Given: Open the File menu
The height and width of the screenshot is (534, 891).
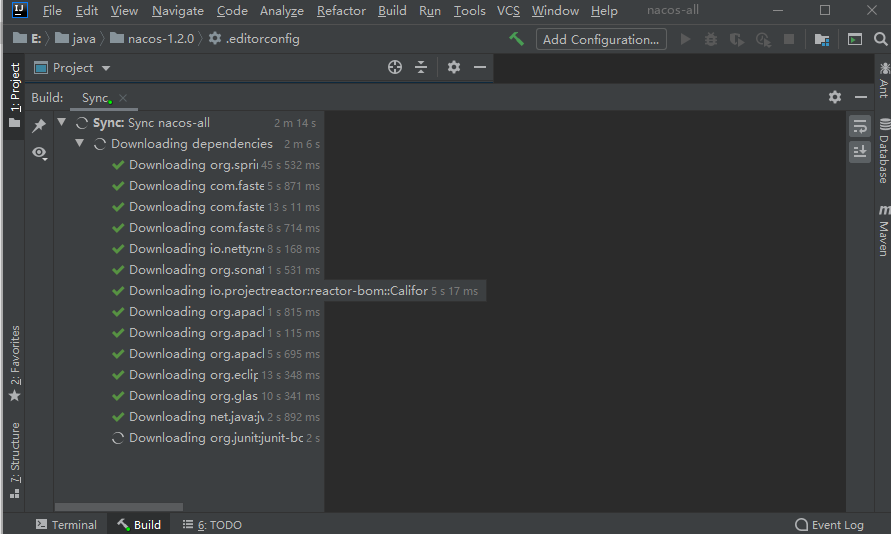Looking at the screenshot, I should [x=52, y=11].
